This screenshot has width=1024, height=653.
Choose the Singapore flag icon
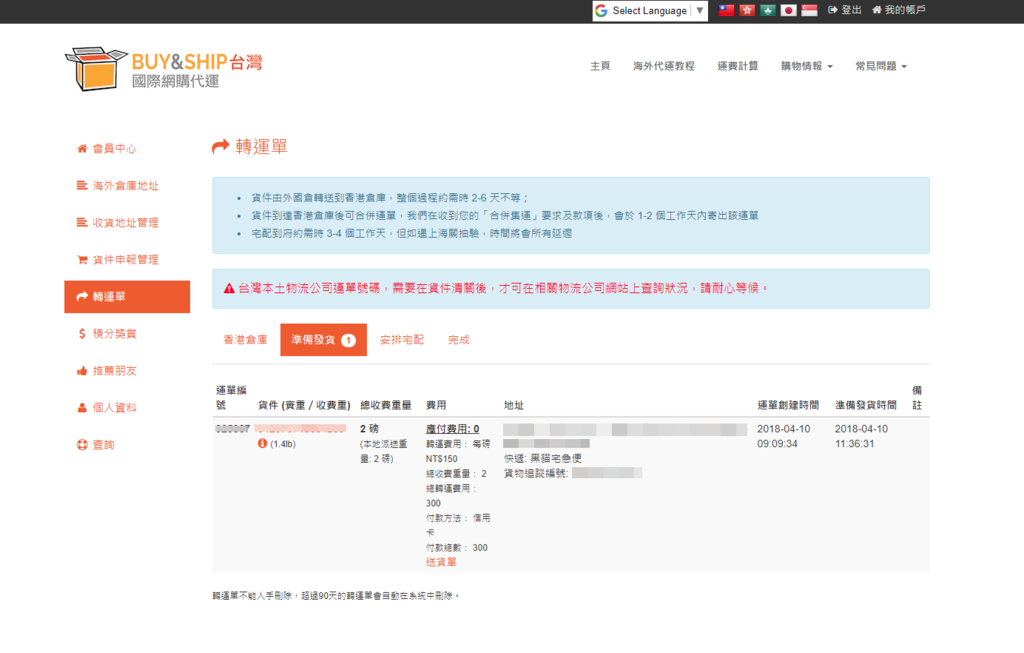coord(809,10)
